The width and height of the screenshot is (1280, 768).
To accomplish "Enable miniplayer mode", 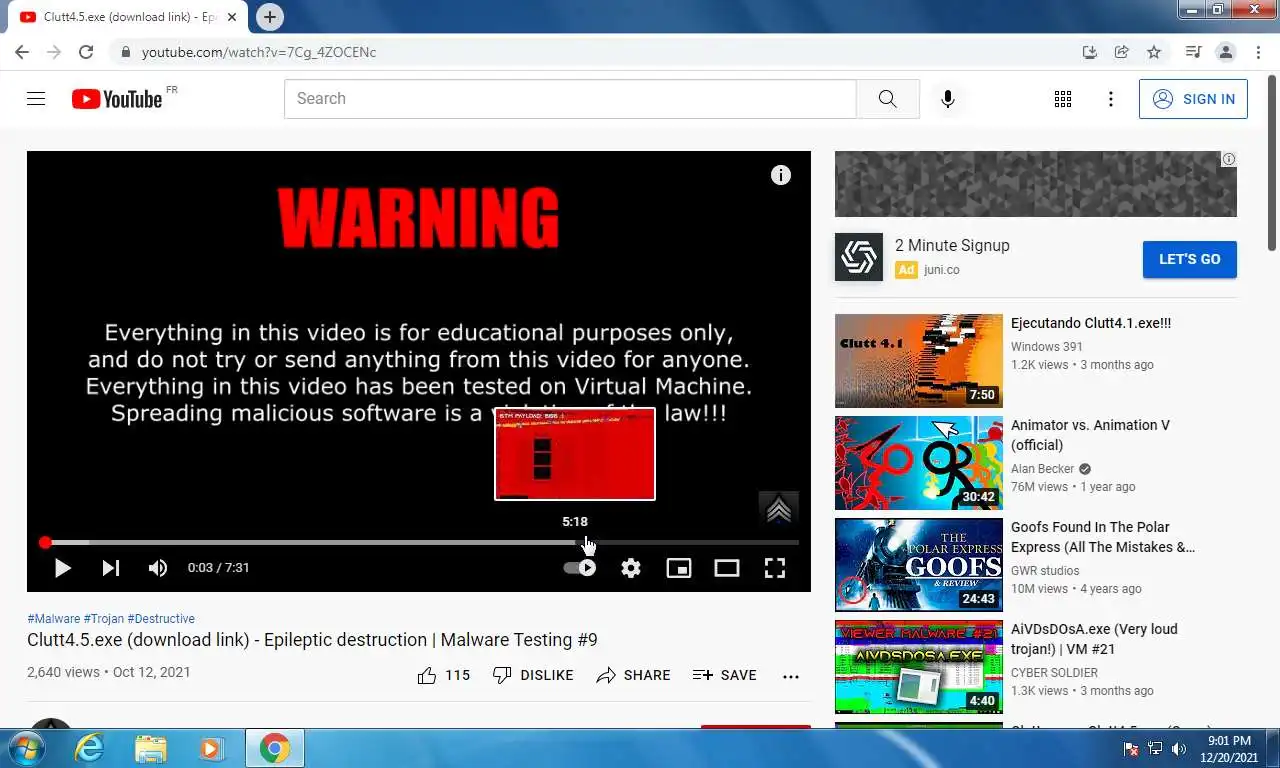I will (x=679, y=568).
